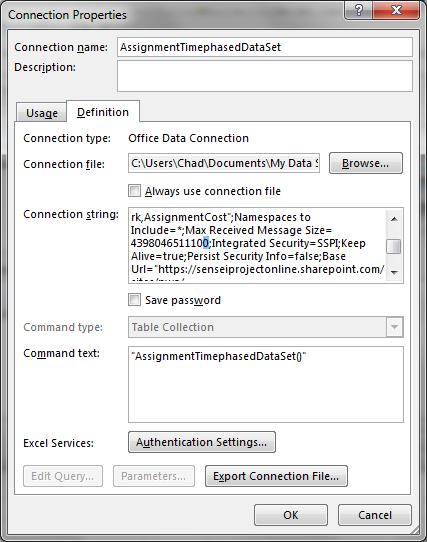Viewport: 427px width, 542px height.
Task: Click the help question mark button
Action: (x=359, y=10)
